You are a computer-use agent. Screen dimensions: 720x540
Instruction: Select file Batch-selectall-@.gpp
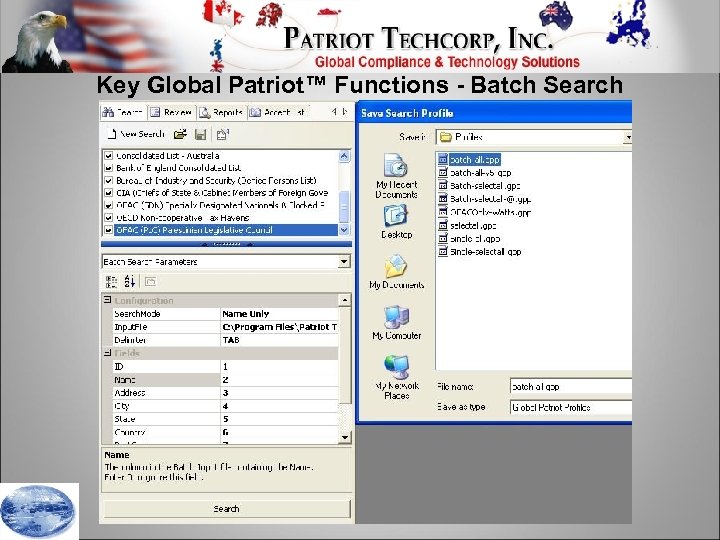pyautogui.click(x=484, y=199)
